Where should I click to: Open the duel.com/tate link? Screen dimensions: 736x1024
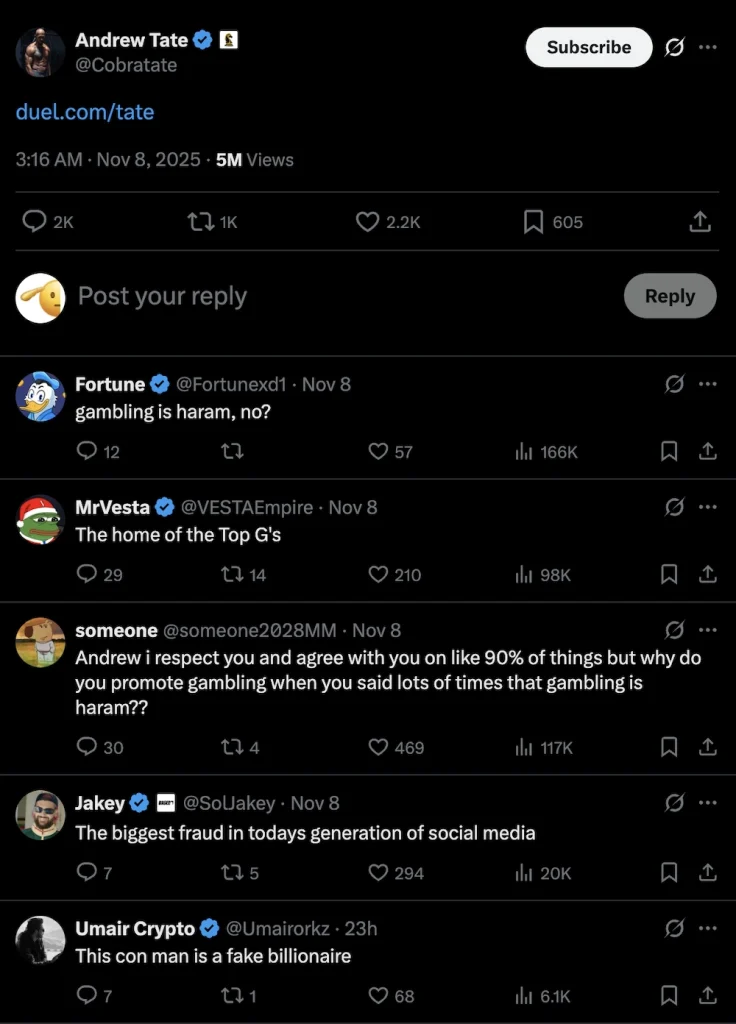(x=85, y=112)
